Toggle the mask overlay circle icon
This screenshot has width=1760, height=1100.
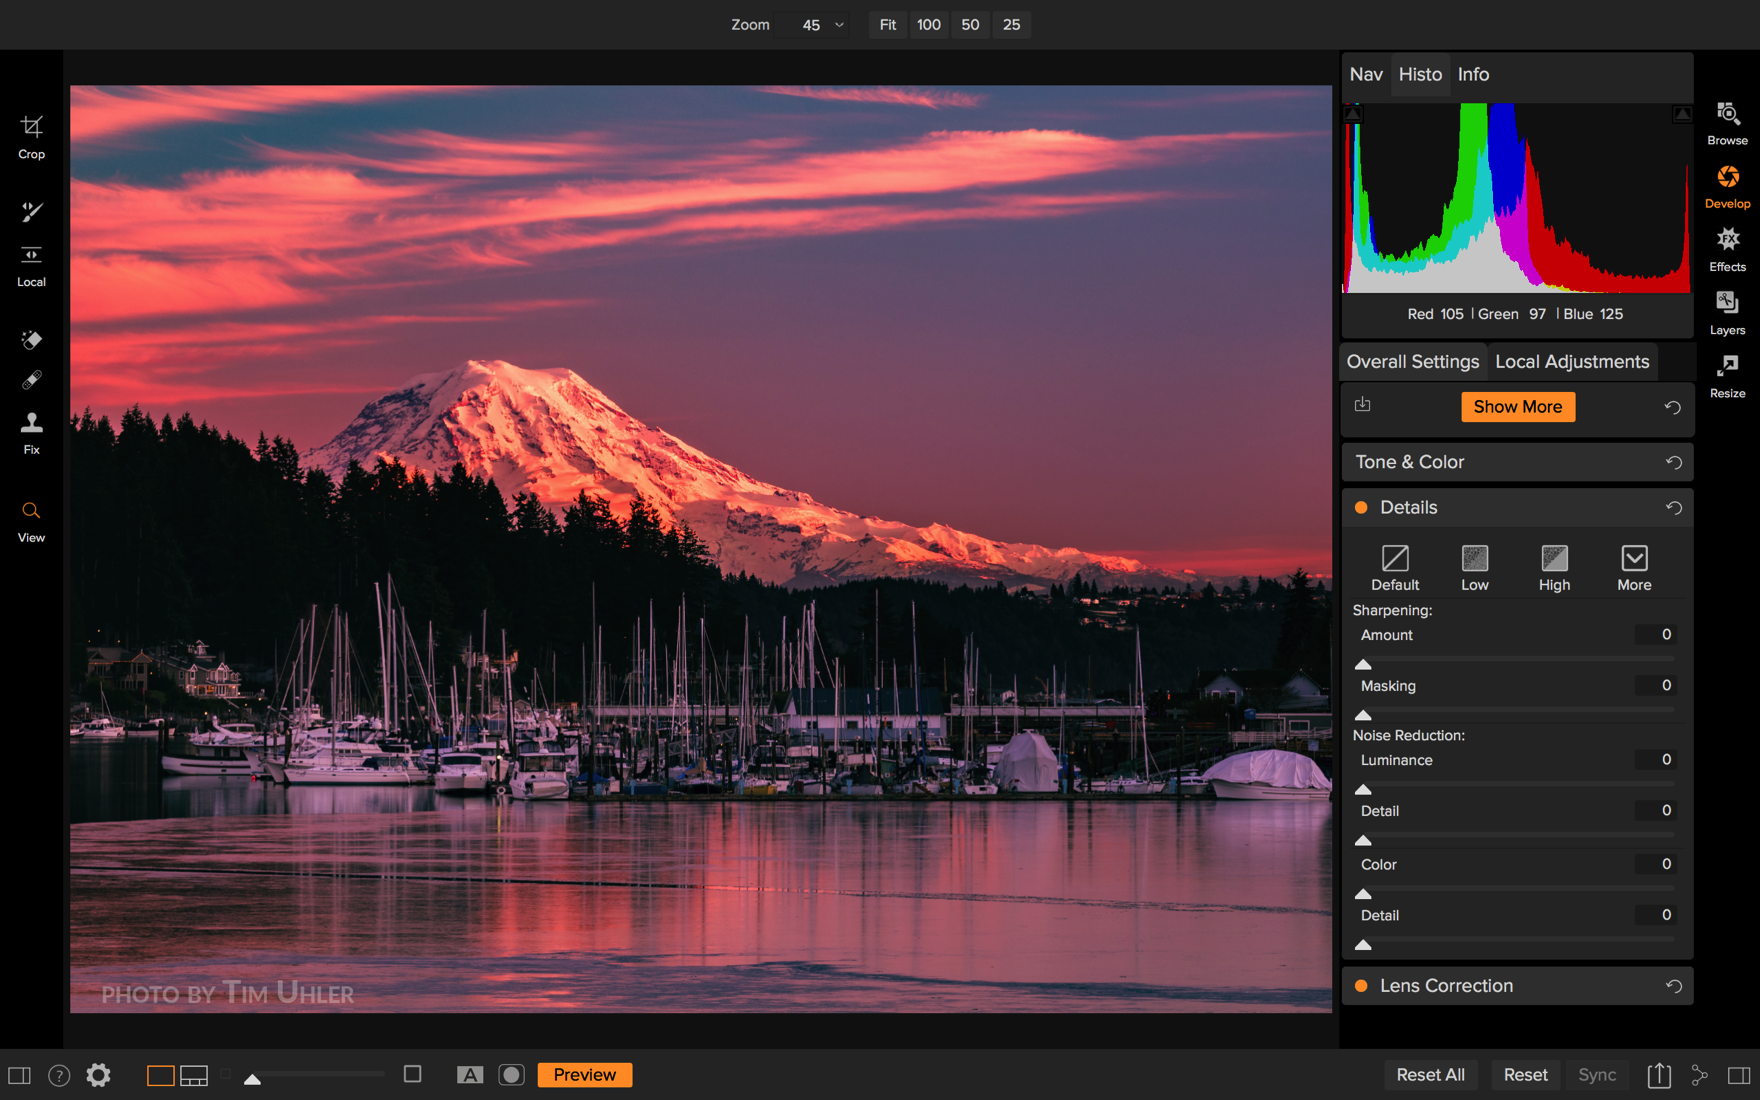click(511, 1075)
